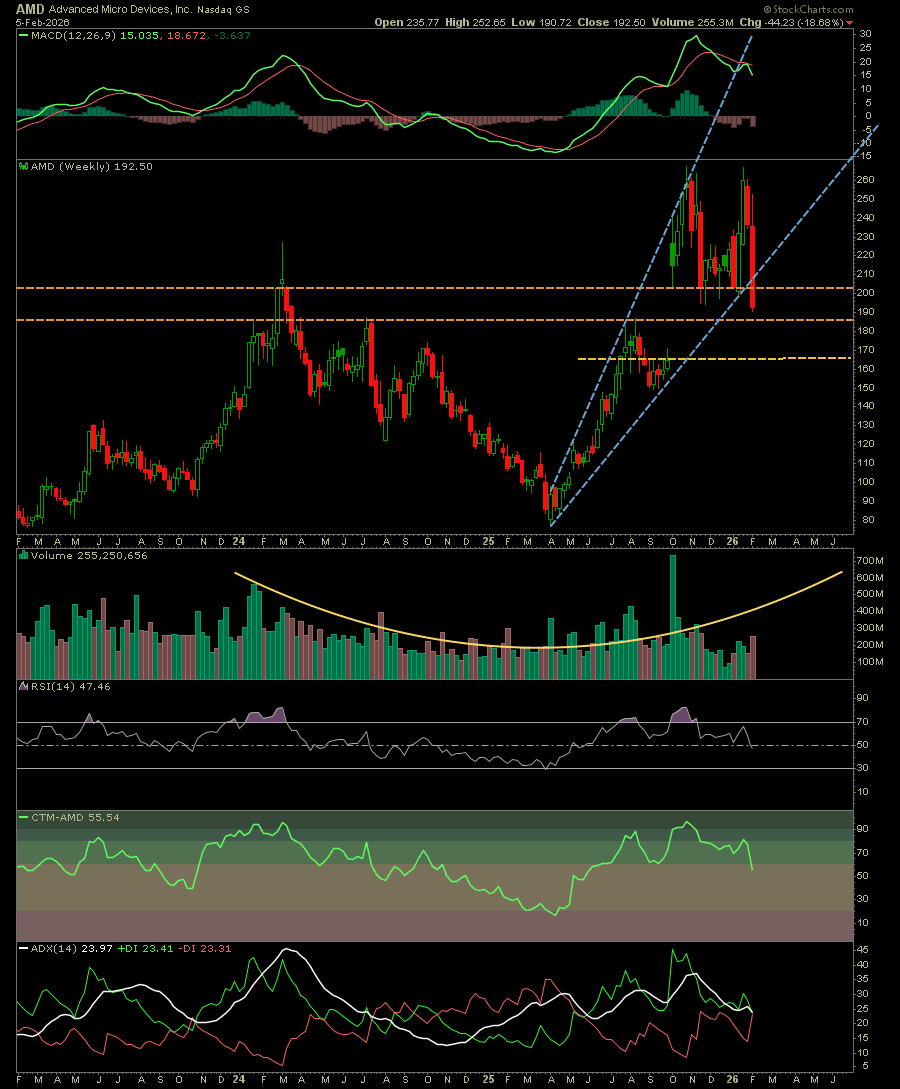This screenshot has width=900, height=1089.
Task: Click the -DI 23.31 legend value
Action: coord(205,948)
